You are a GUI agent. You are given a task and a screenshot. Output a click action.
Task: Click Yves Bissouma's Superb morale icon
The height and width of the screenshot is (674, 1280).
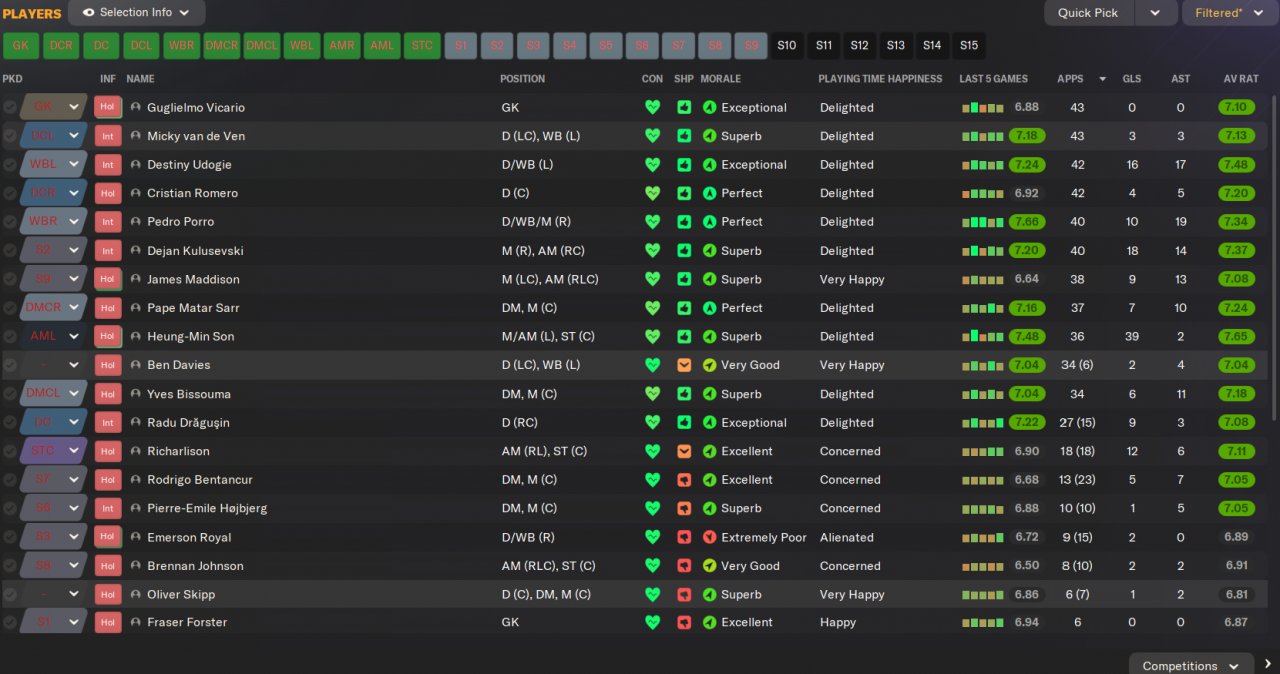pos(710,394)
